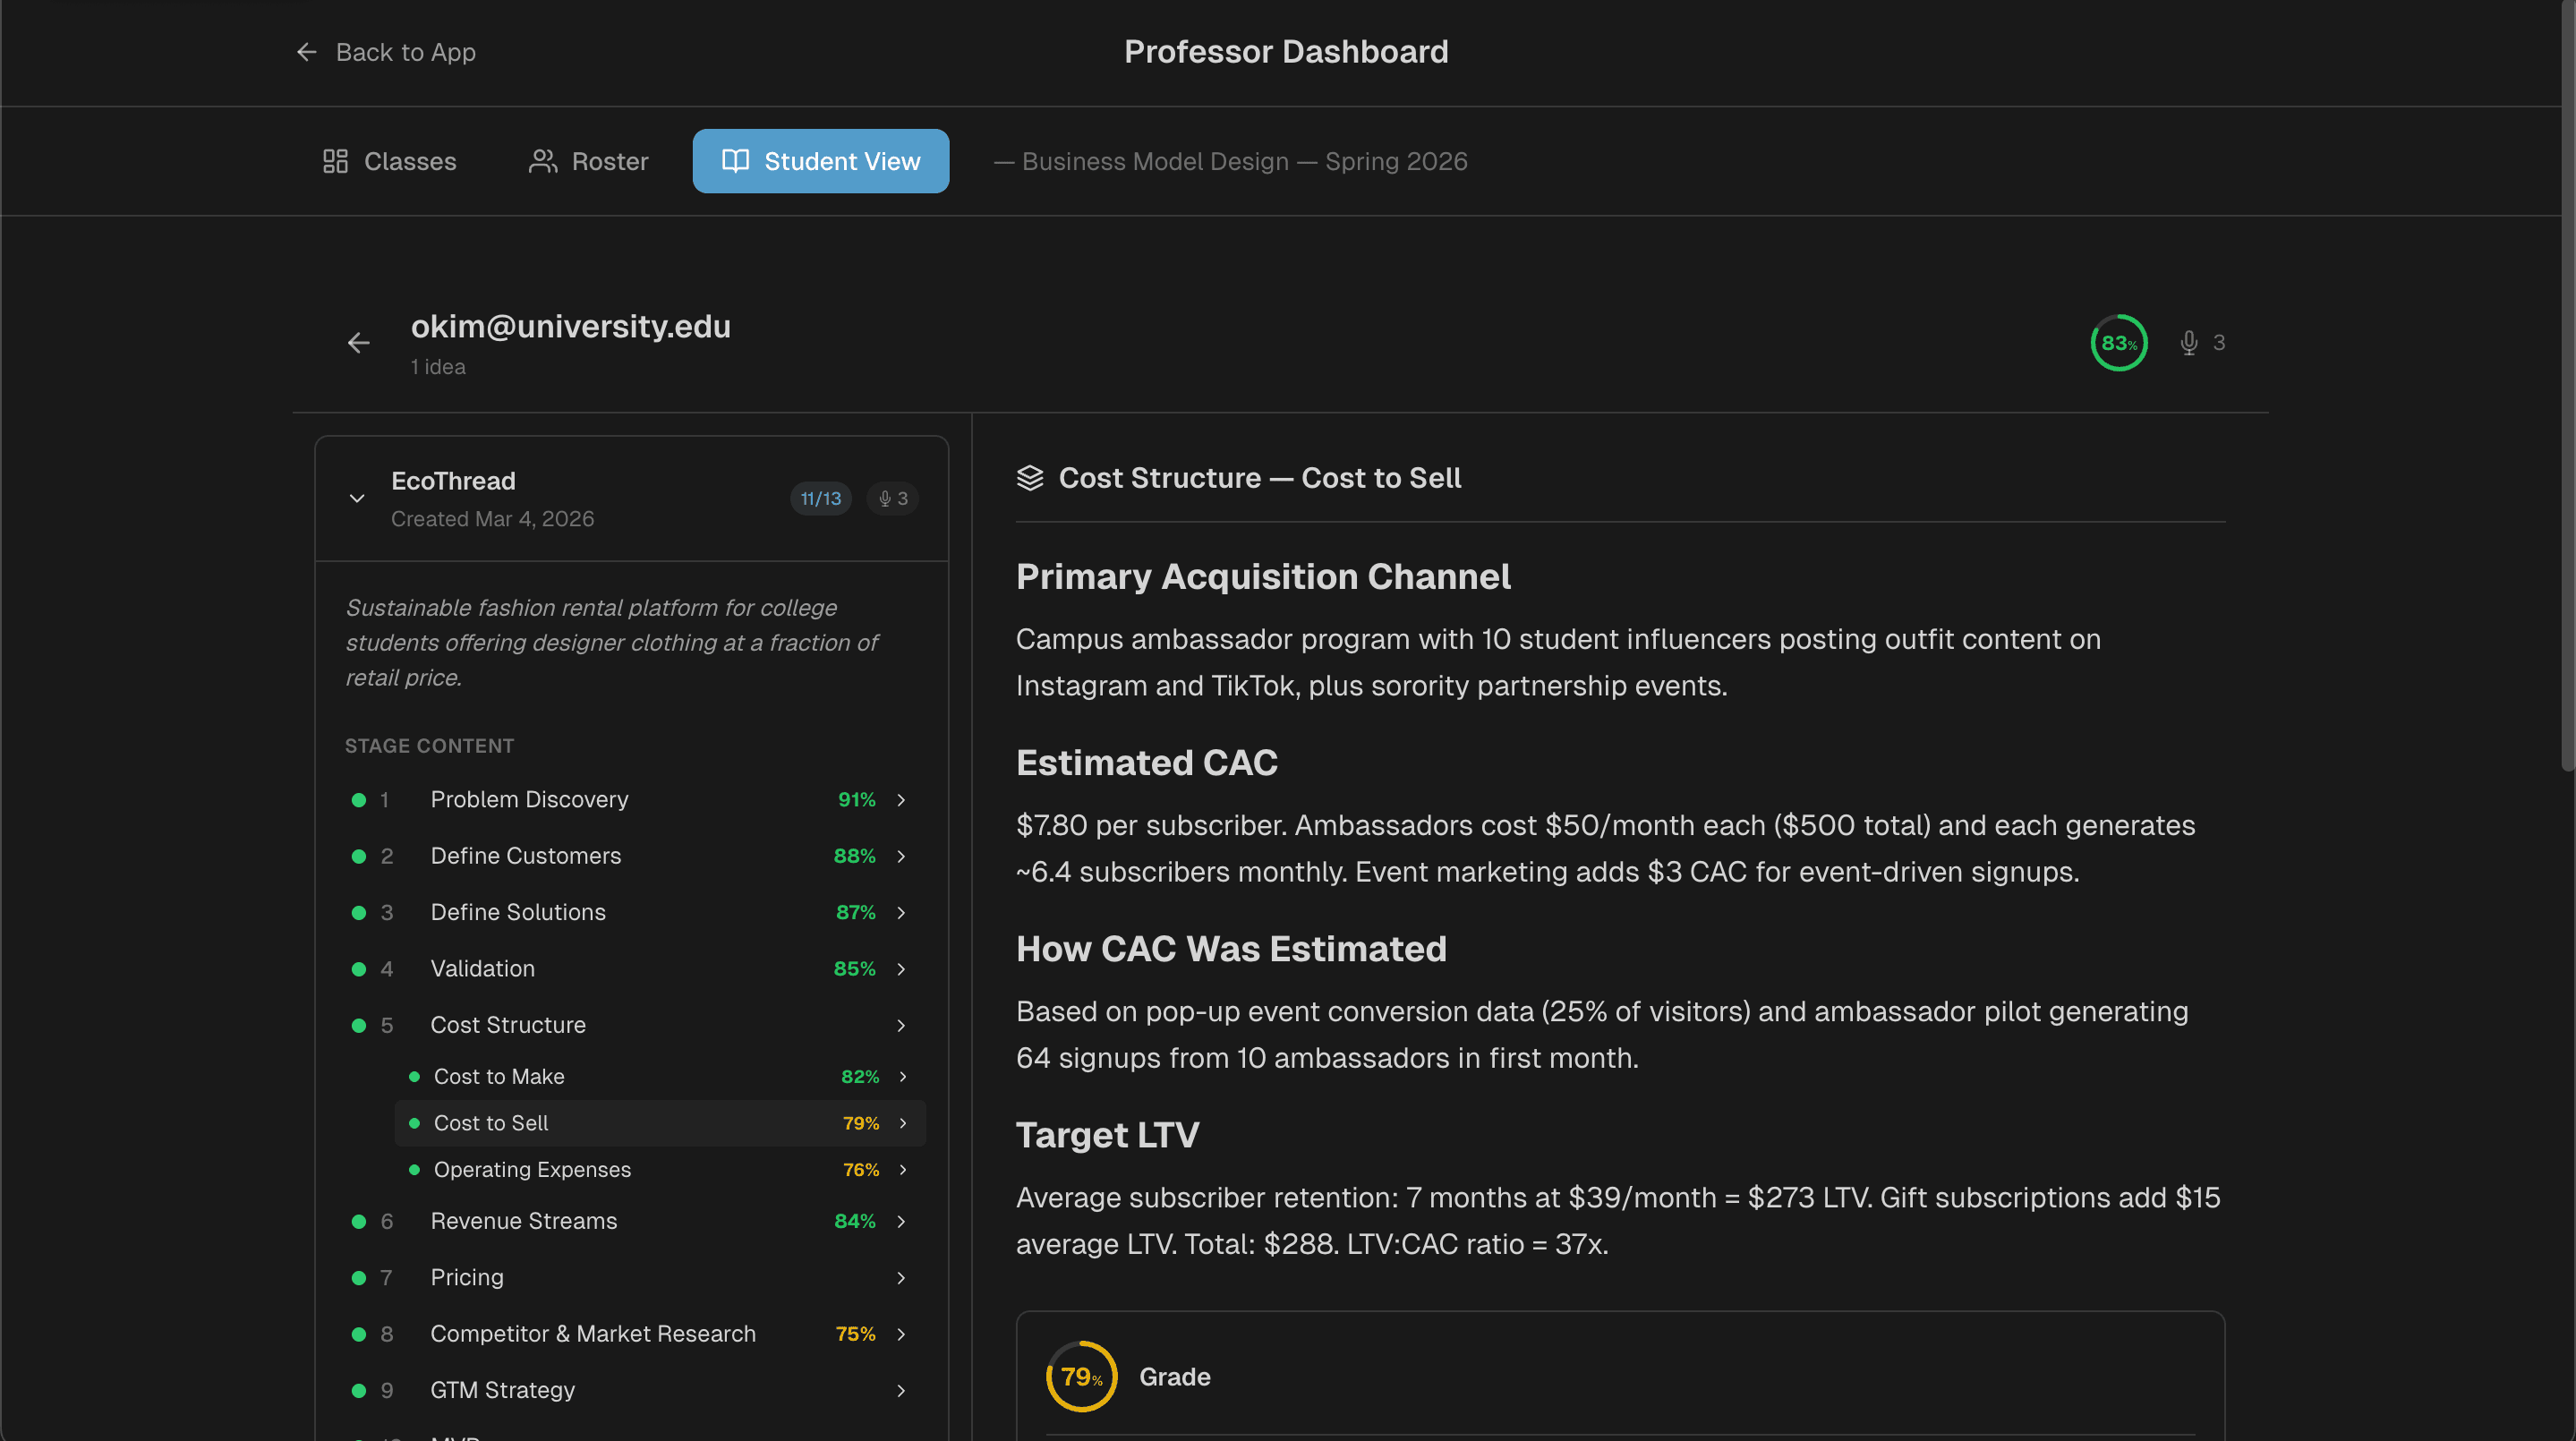This screenshot has width=2576, height=1441.
Task: Switch to the Classes tab
Action: coord(389,161)
